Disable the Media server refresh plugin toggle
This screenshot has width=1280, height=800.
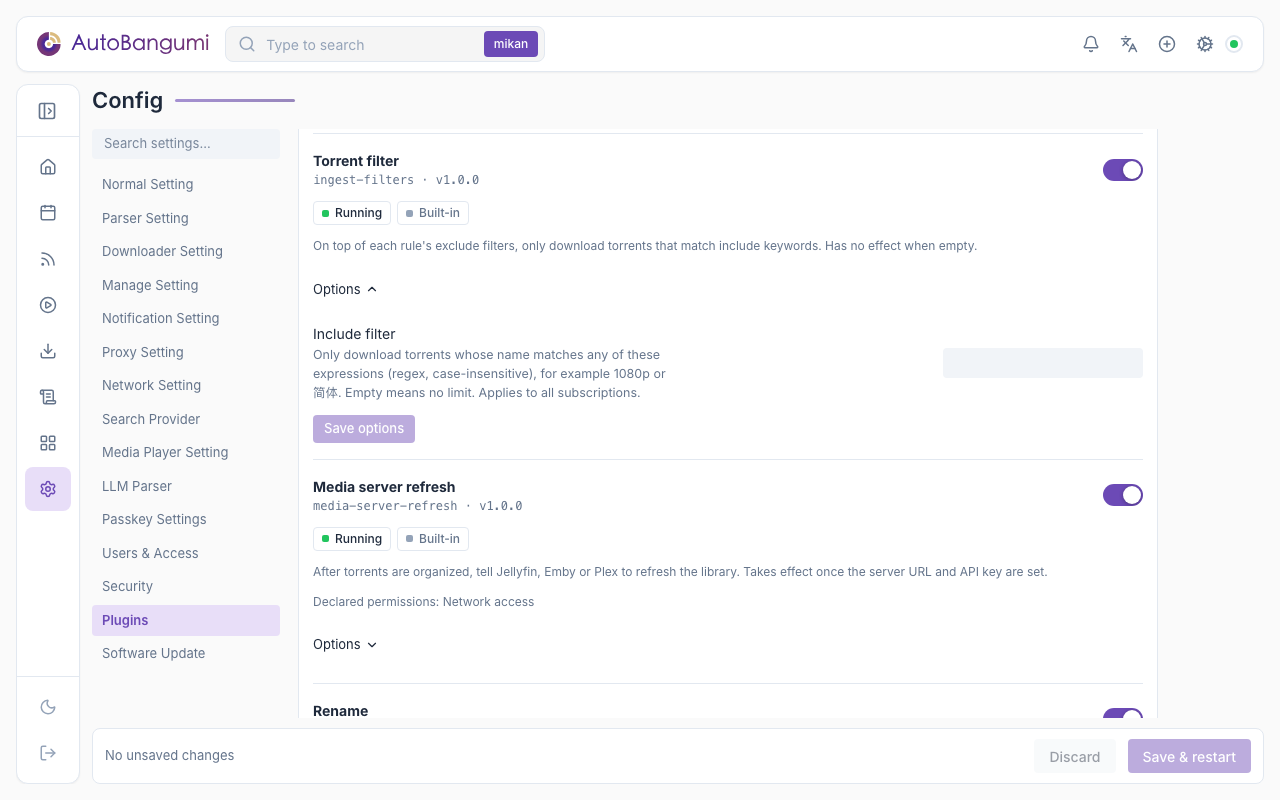click(x=1123, y=495)
